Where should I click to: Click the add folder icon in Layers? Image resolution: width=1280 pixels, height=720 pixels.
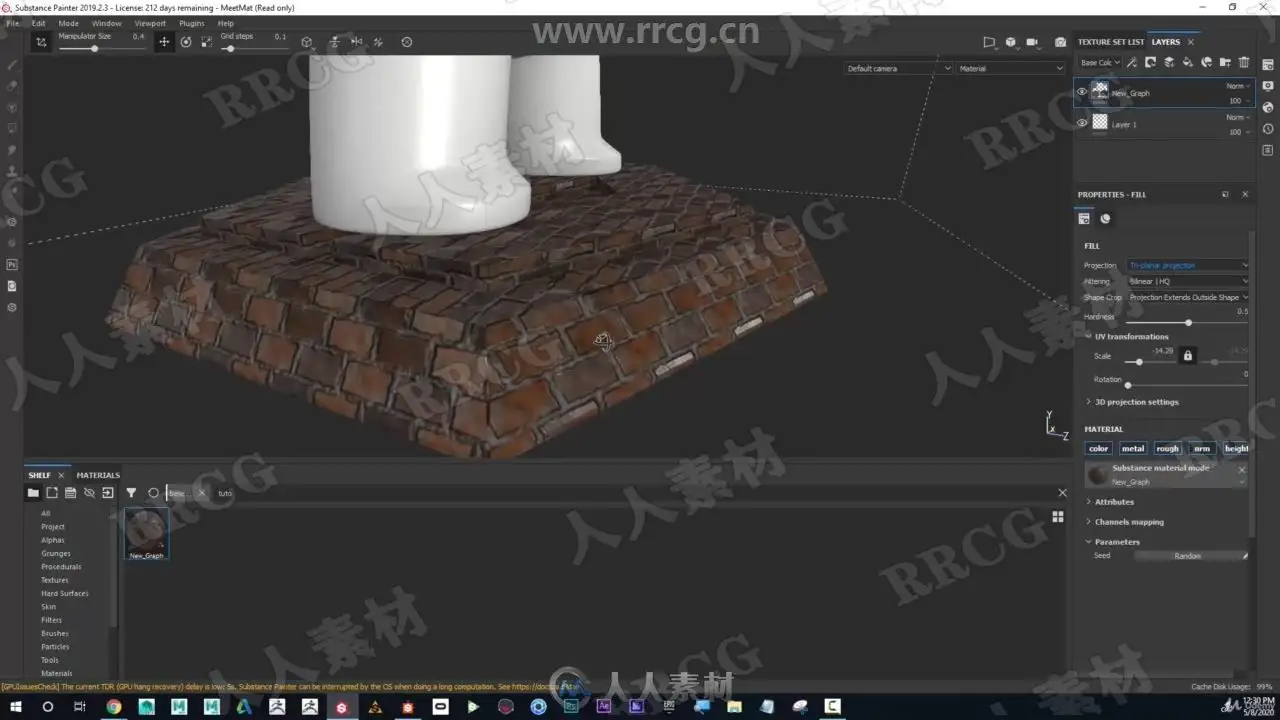1225,62
